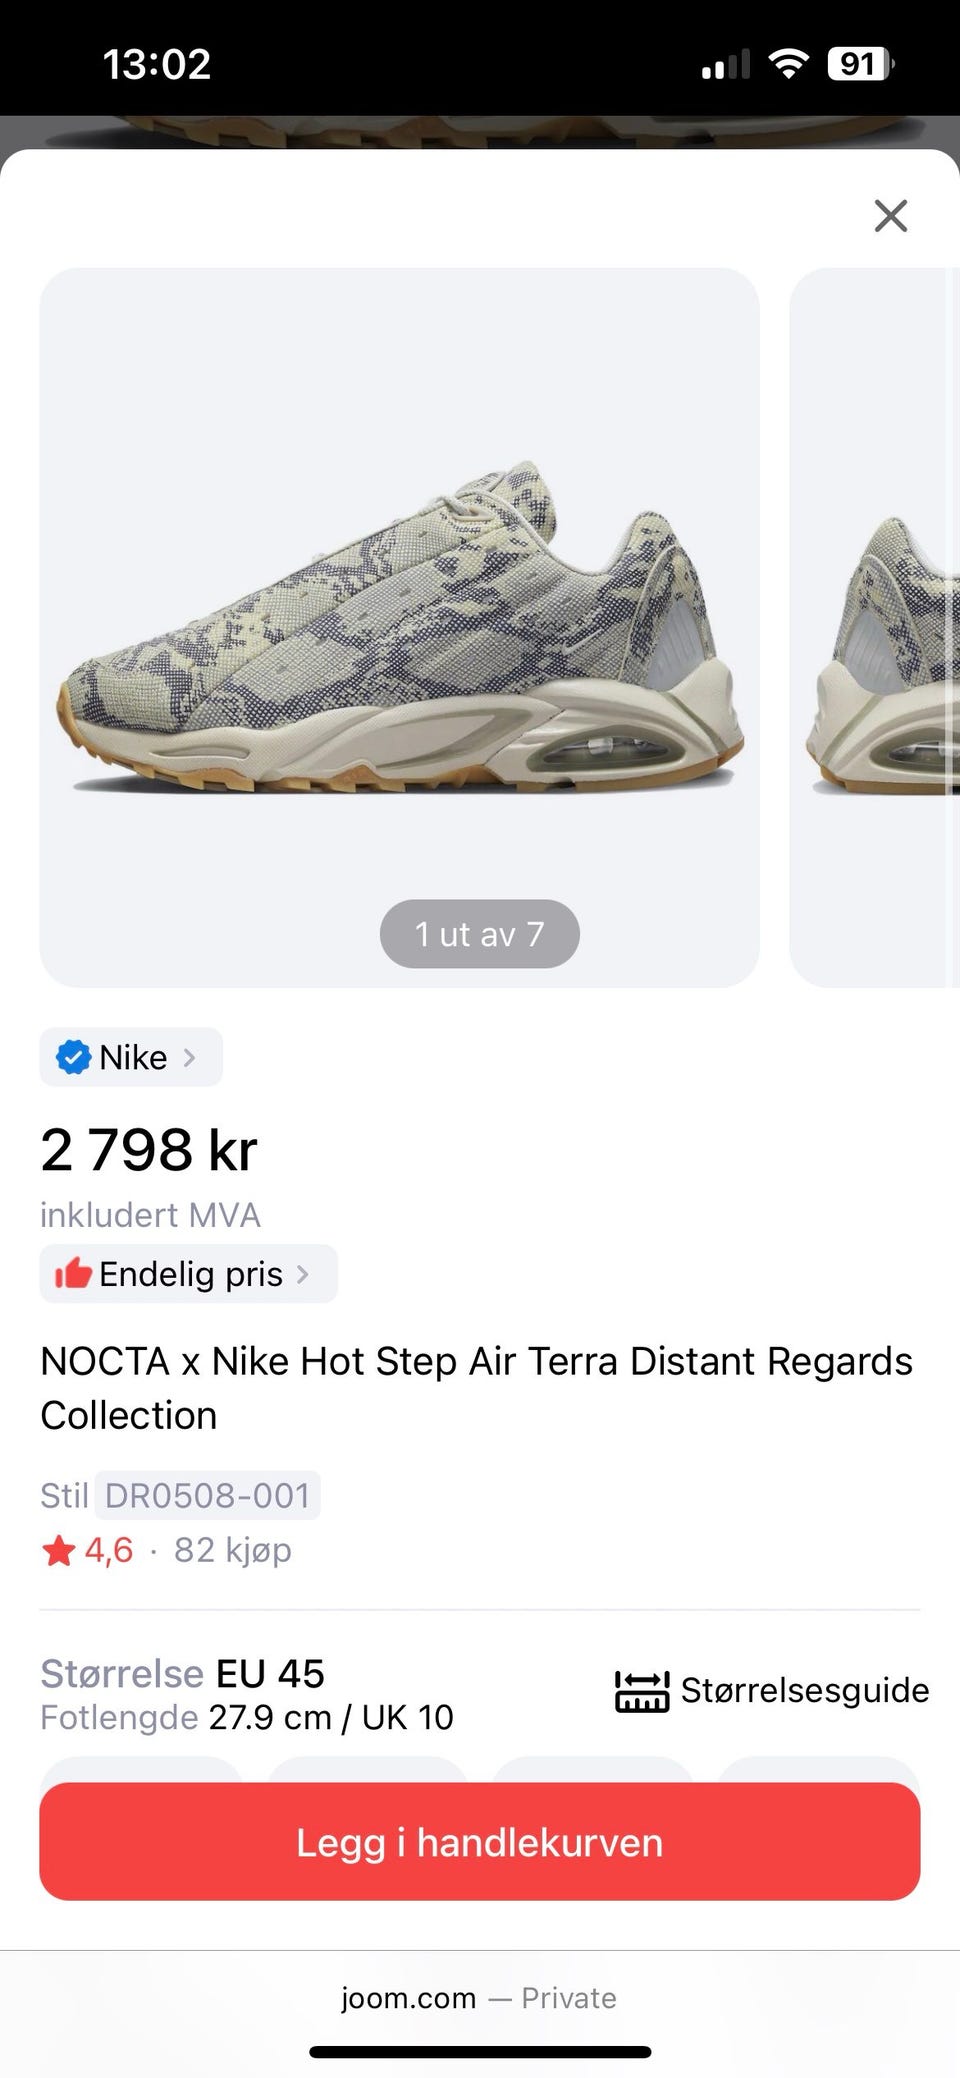Tap the red star rating icon
This screenshot has width=960, height=2078.
click(59, 1551)
